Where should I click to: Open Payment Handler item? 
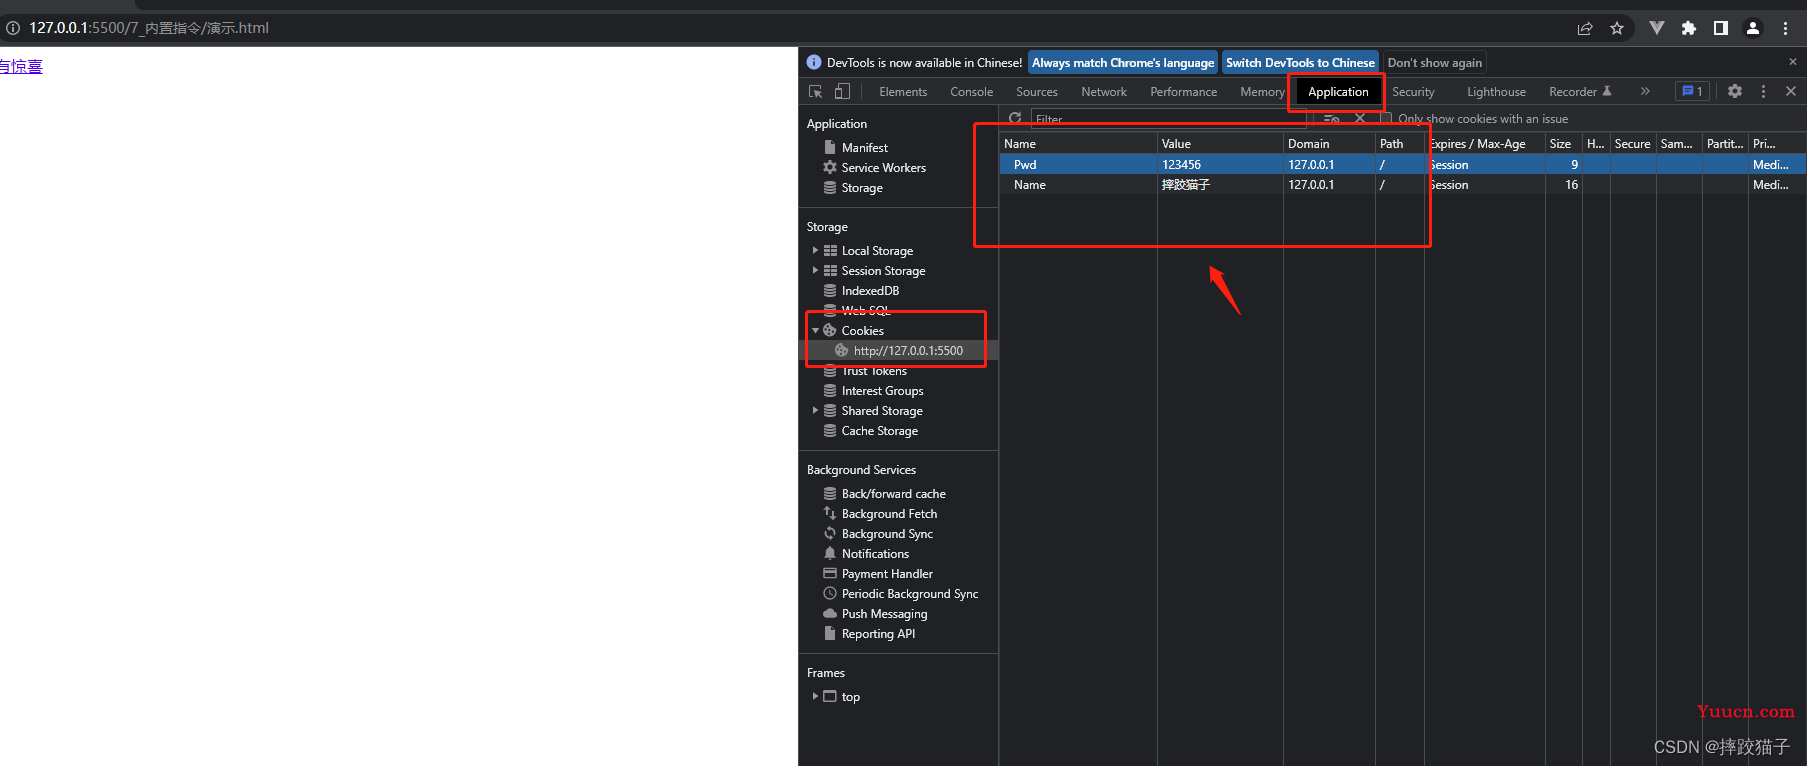887,573
